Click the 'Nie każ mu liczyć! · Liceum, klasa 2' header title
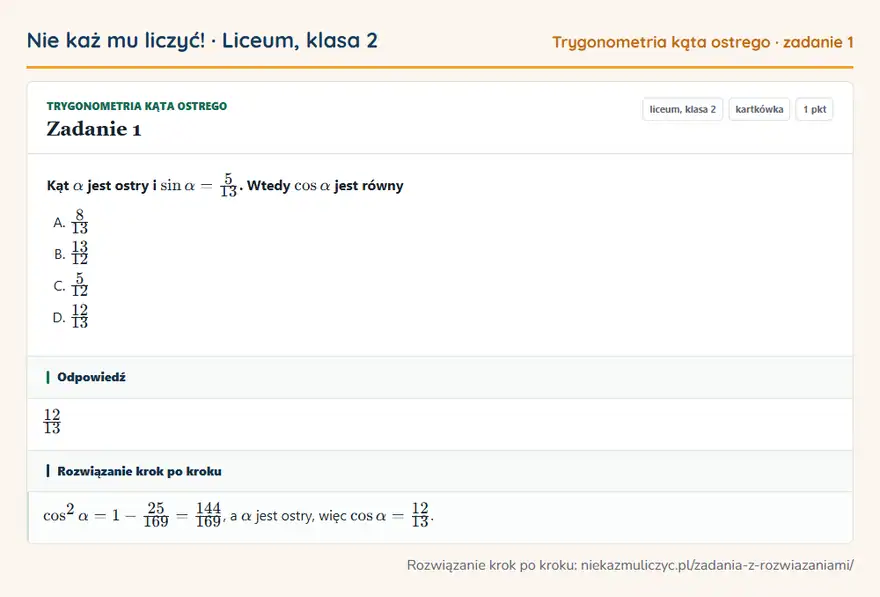This screenshot has height=597, width=880. coord(202,41)
